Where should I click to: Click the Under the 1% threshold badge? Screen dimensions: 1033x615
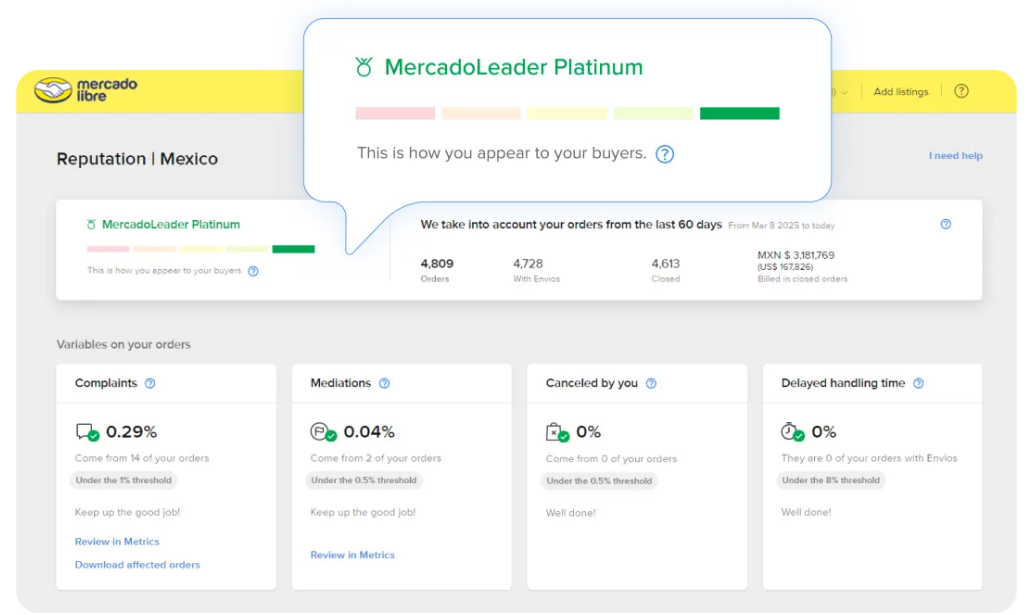click(124, 480)
